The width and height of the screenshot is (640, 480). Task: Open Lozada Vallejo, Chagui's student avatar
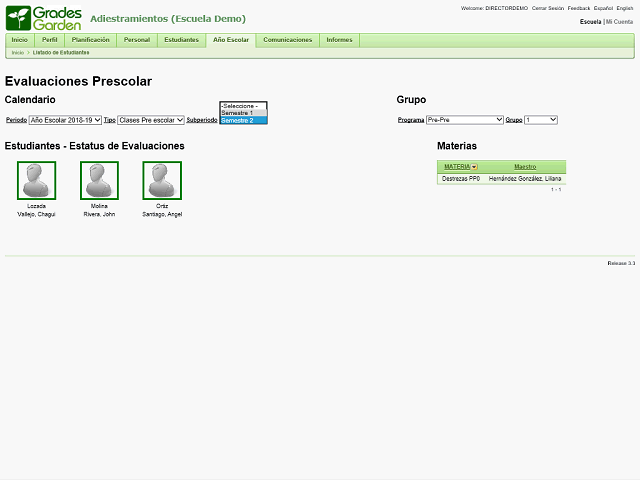(x=36, y=181)
